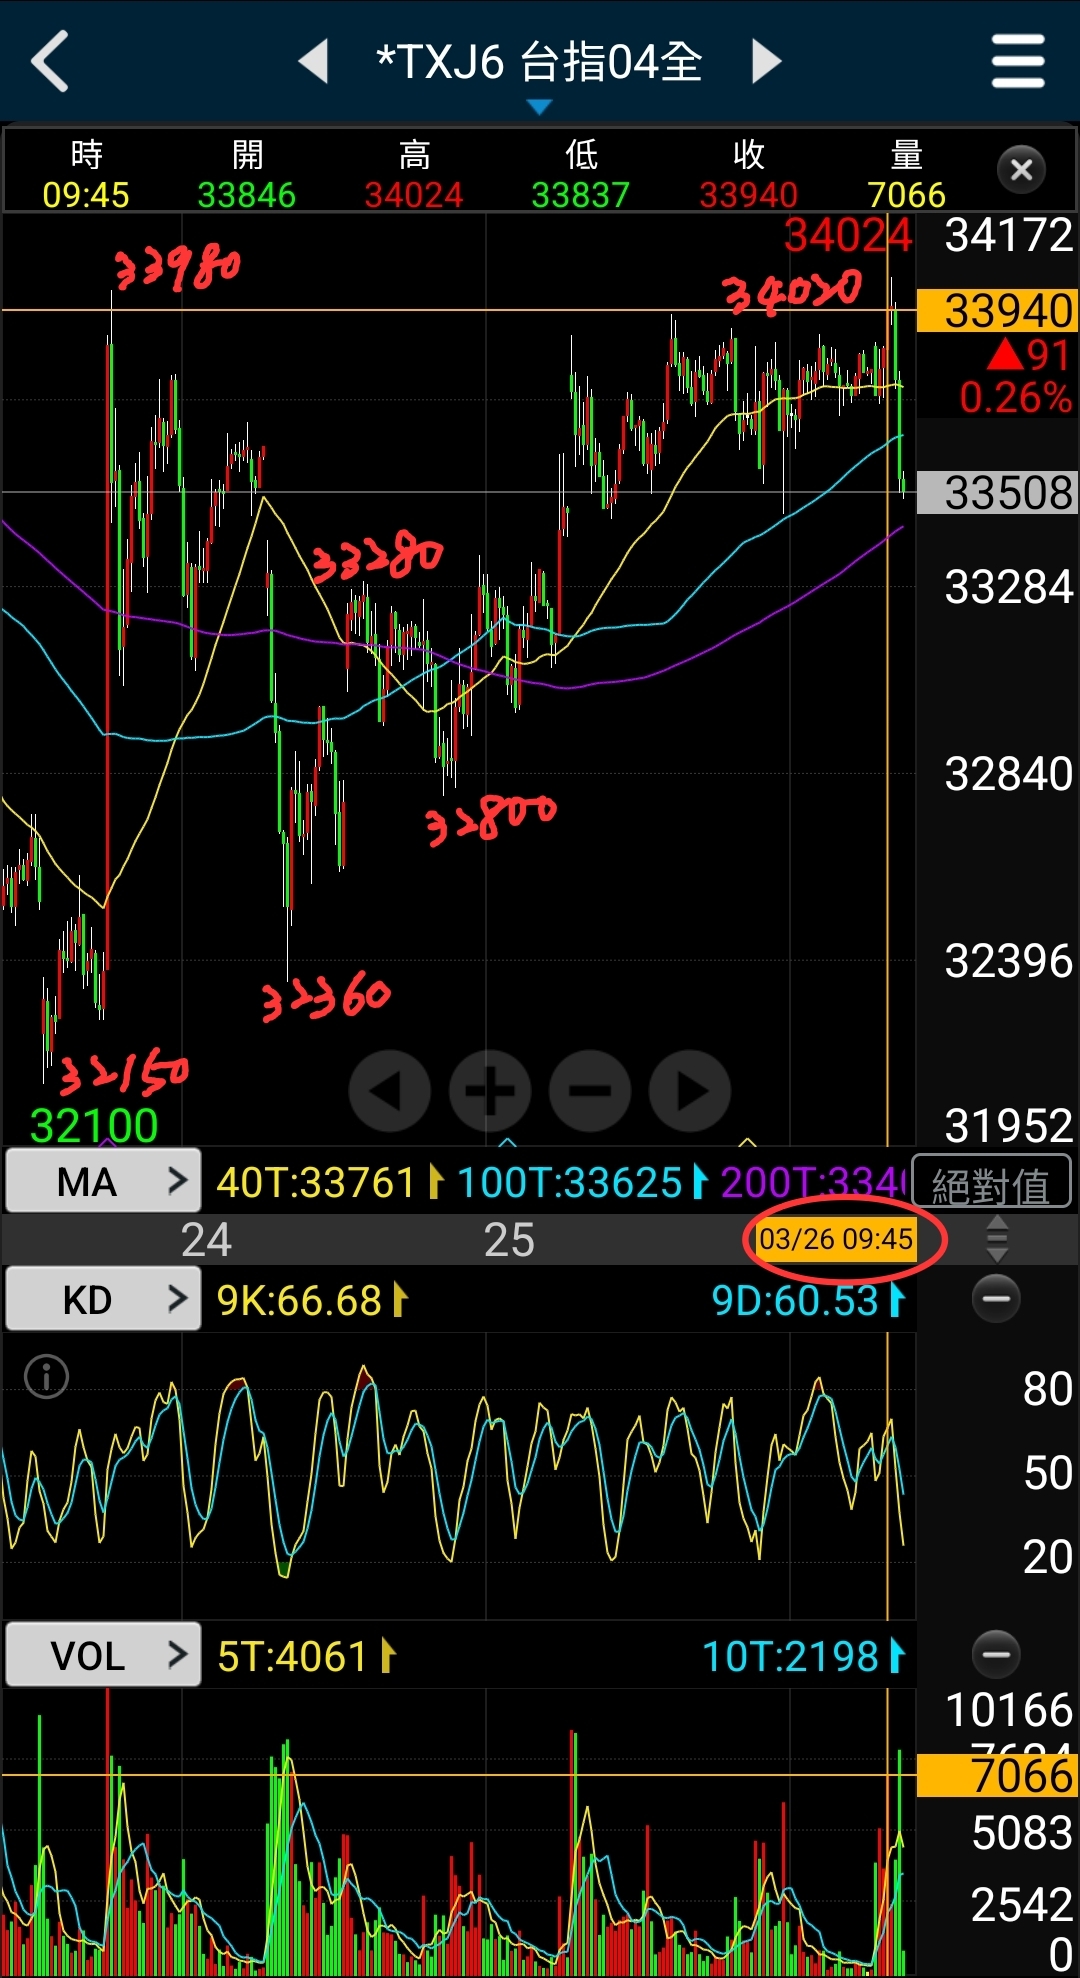The image size is (1080, 1978).
Task: Switch to next contract with right triangle
Action: click(x=766, y=62)
